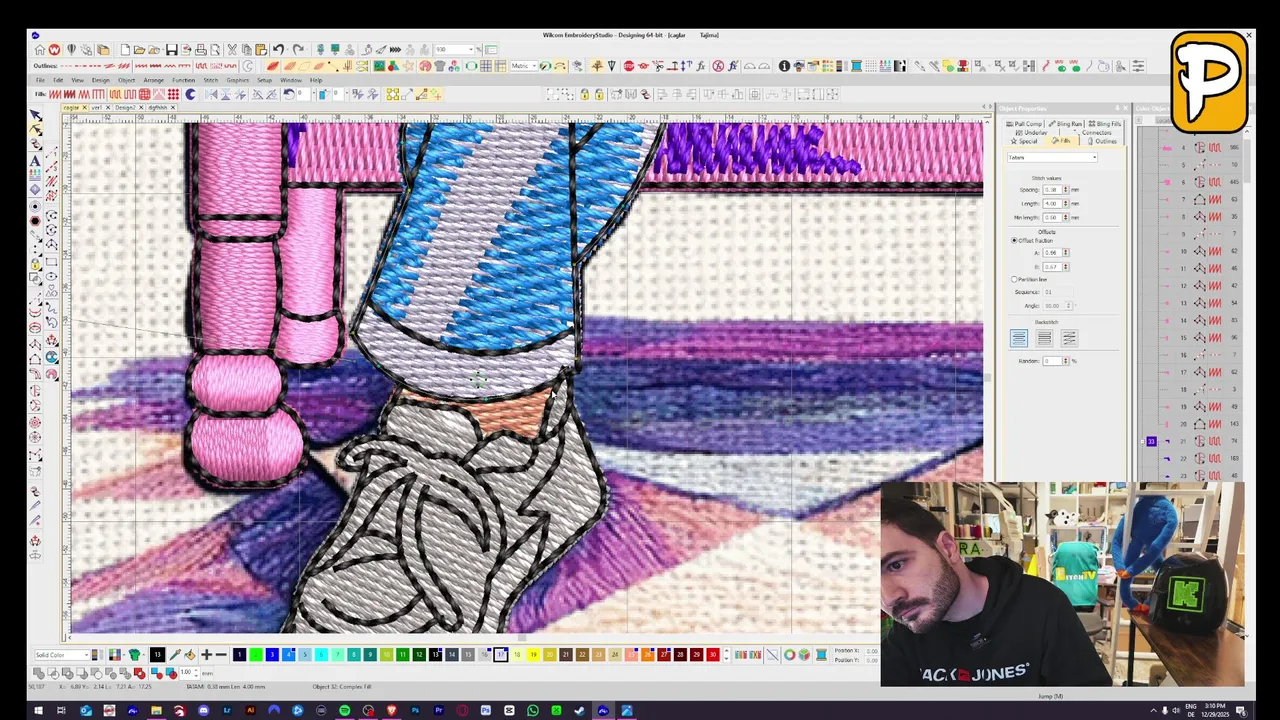Close the Object Properties panel
This screenshot has width=1280, height=720.
(1125, 108)
